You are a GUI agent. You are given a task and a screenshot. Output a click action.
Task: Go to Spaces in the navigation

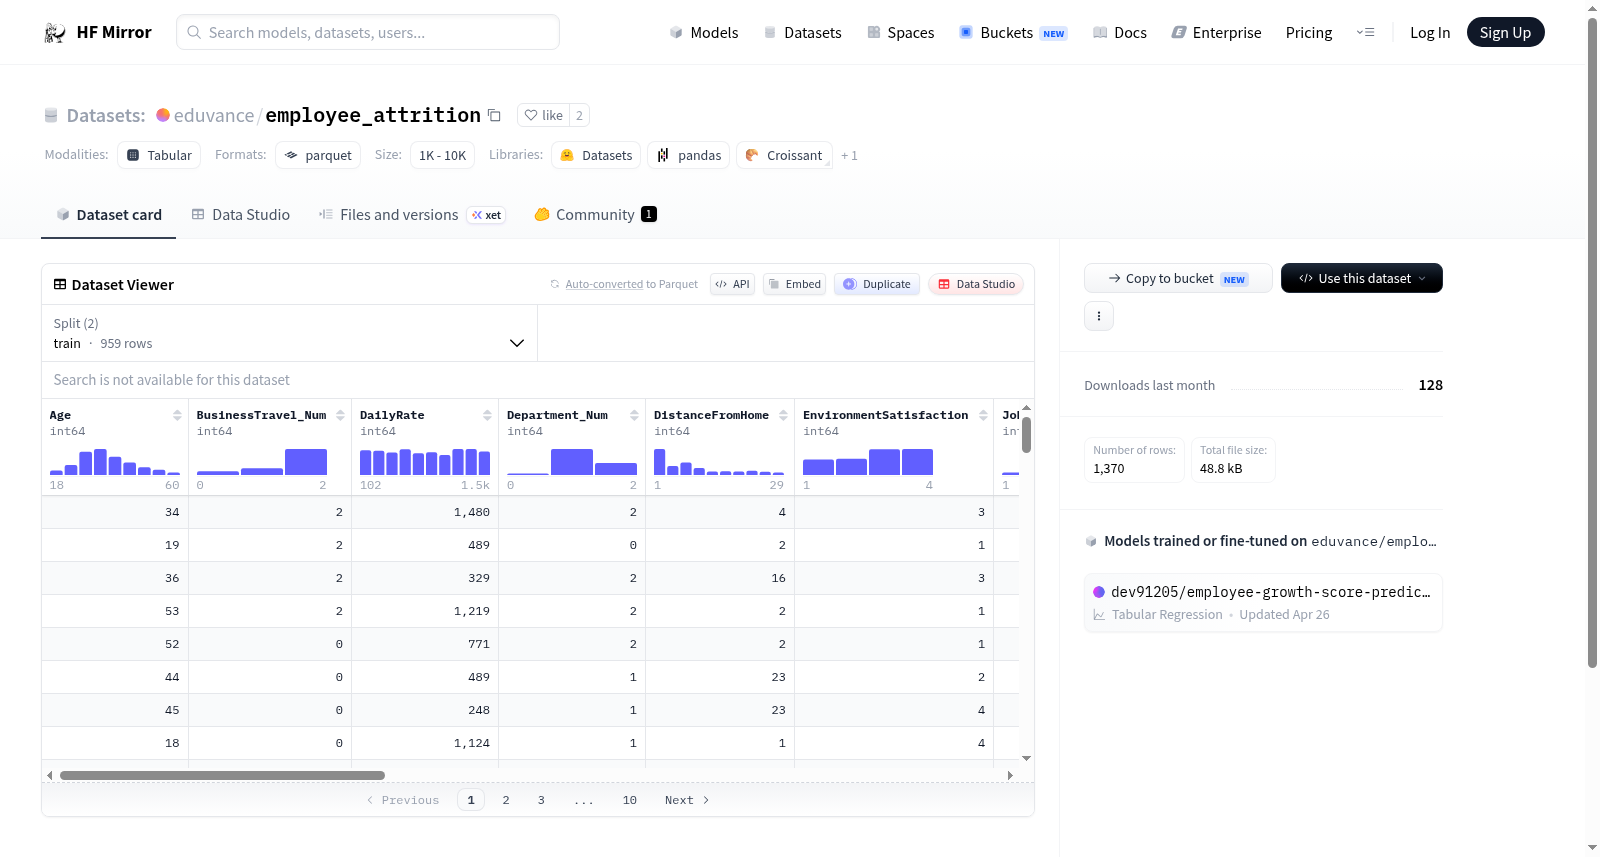[x=901, y=33]
